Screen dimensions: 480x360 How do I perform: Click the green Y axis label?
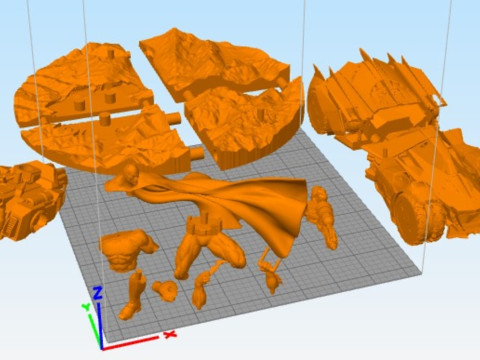point(86,307)
